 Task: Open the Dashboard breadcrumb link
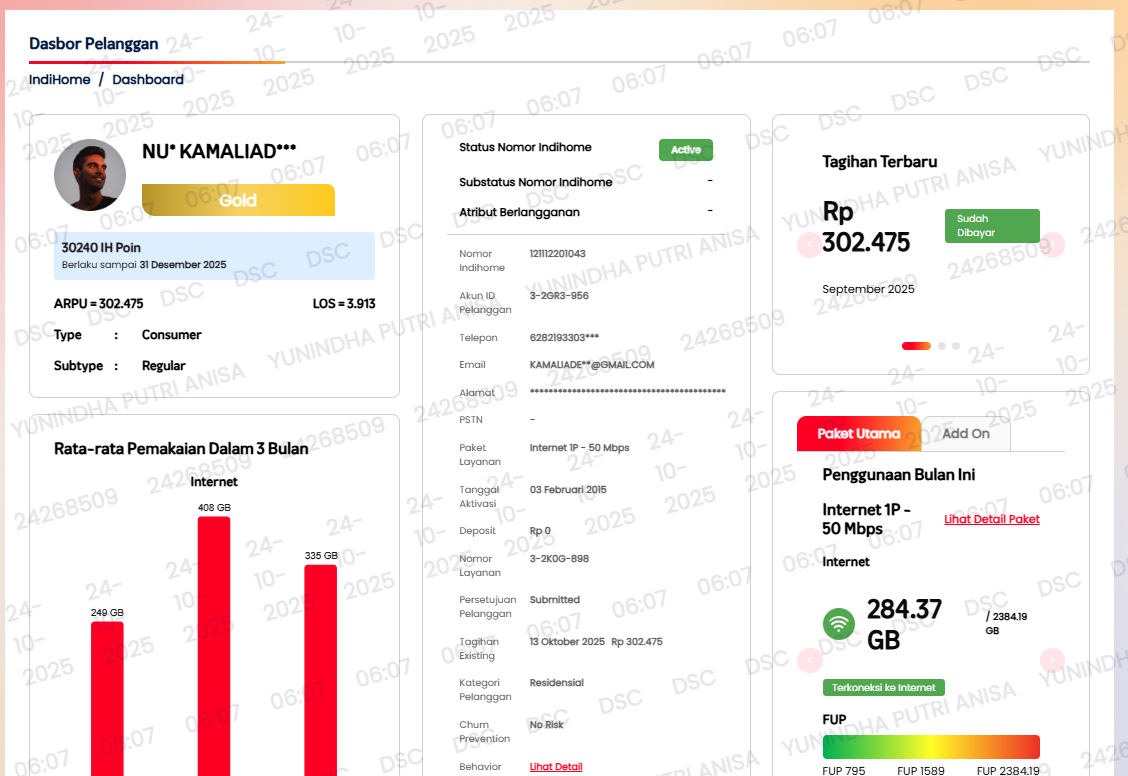(x=147, y=79)
